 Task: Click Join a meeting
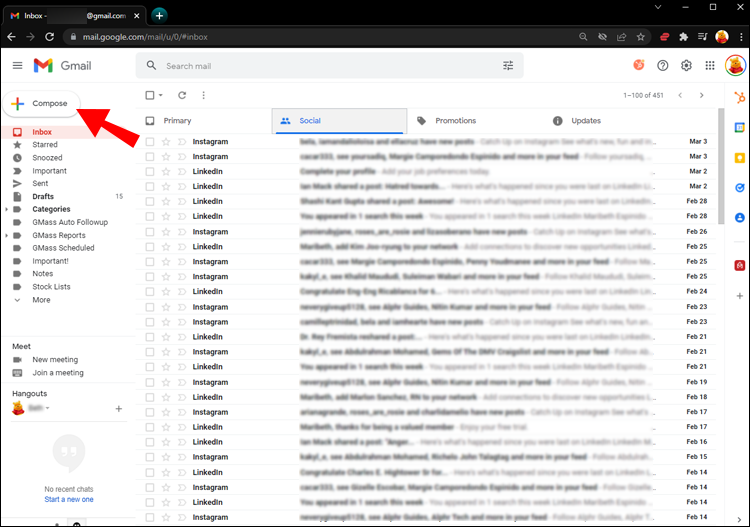[x=58, y=373]
